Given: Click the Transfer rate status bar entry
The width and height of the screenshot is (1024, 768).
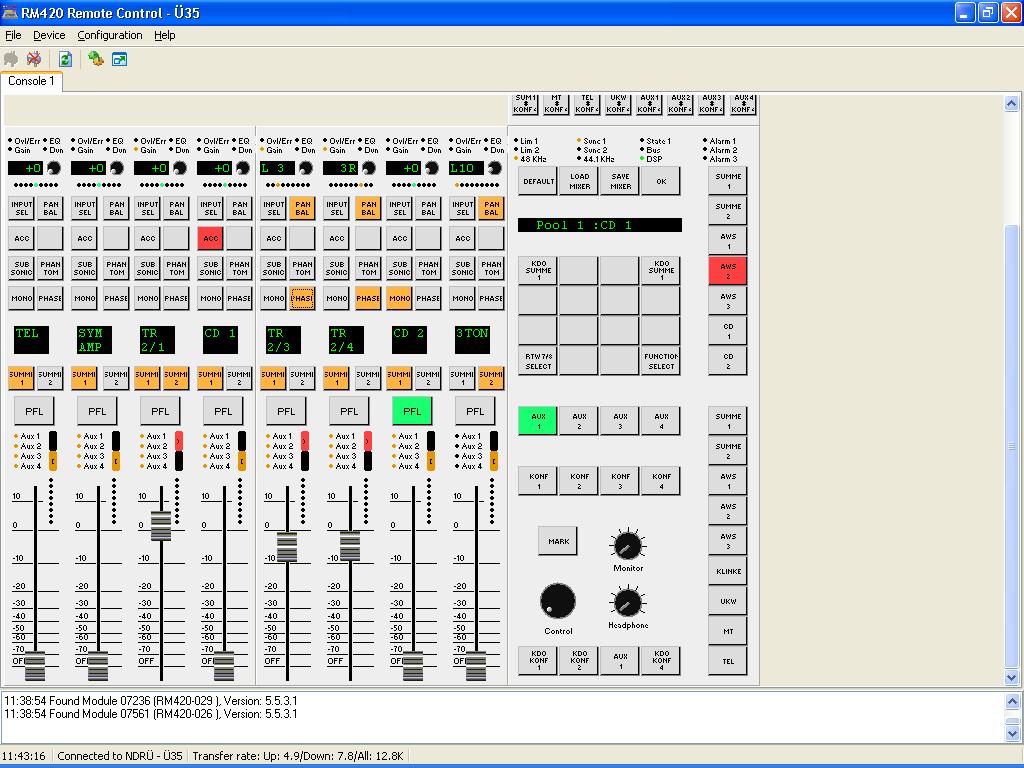Looking at the screenshot, I should pyautogui.click(x=298, y=756).
